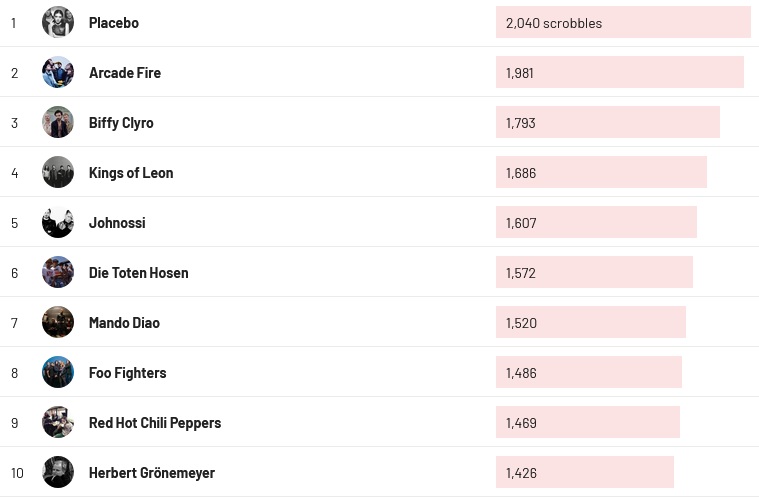759x498 pixels.
Task: Open Die Toten Hosen's avatar image
Action: pos(58,272)
